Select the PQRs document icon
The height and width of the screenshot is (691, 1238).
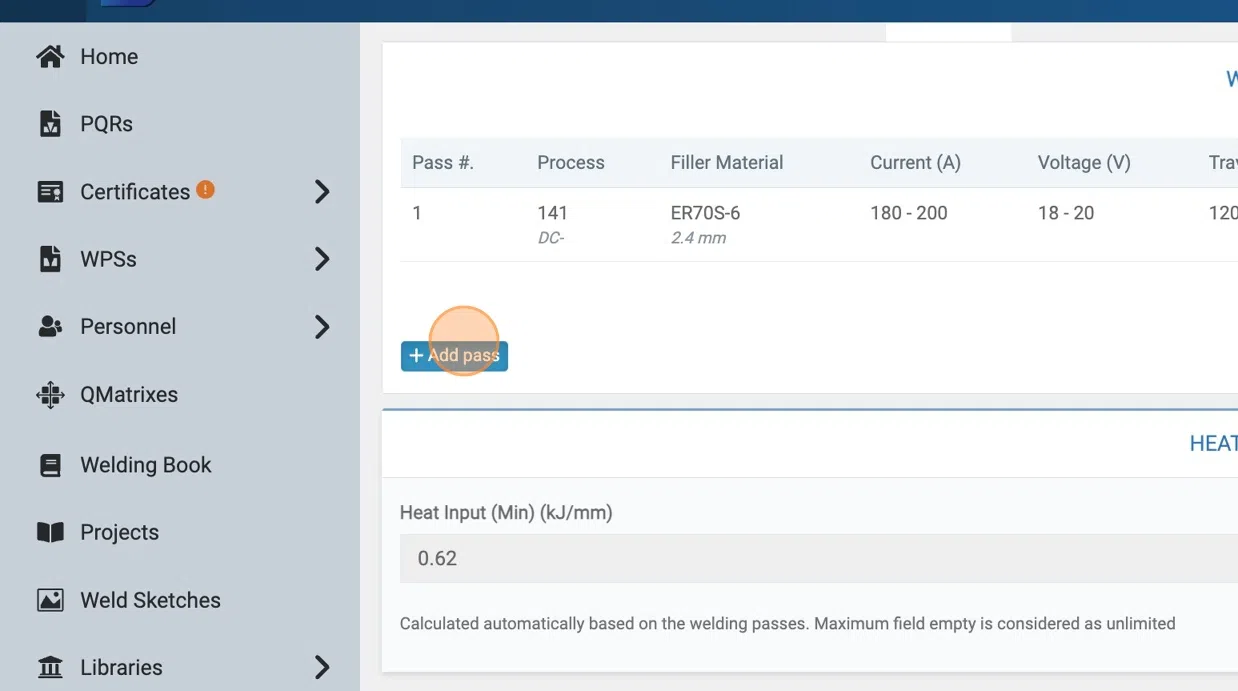50,124
